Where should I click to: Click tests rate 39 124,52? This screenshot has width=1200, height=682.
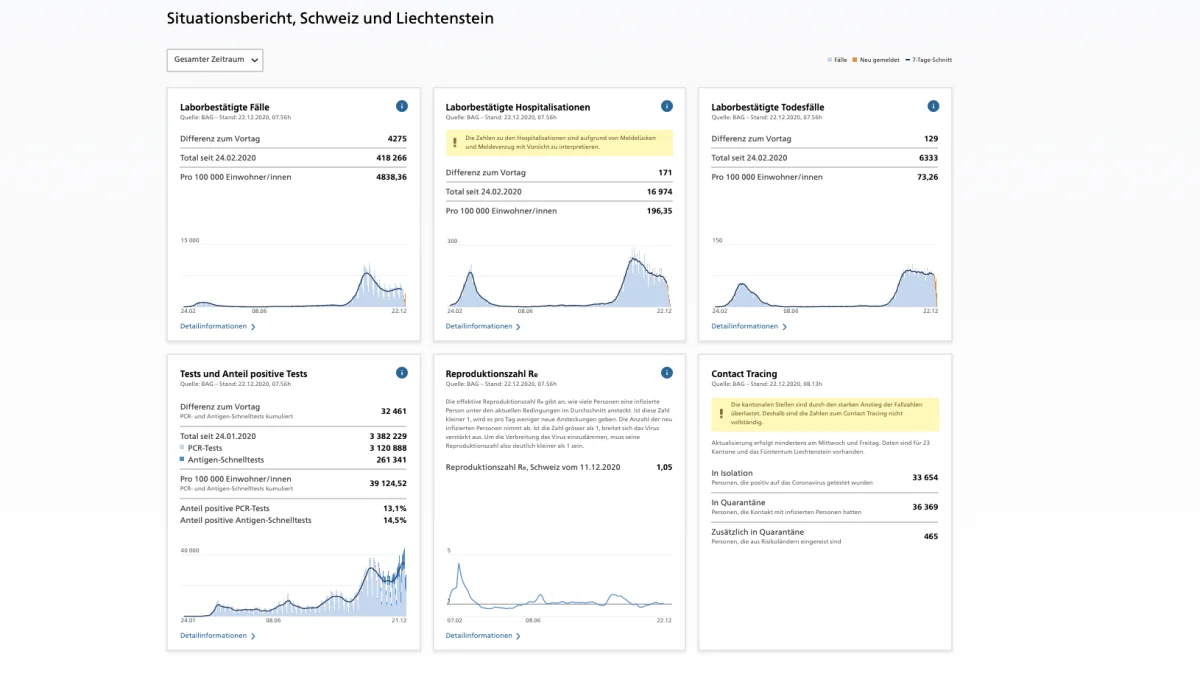pyautogui.click(x=390, y=483)
